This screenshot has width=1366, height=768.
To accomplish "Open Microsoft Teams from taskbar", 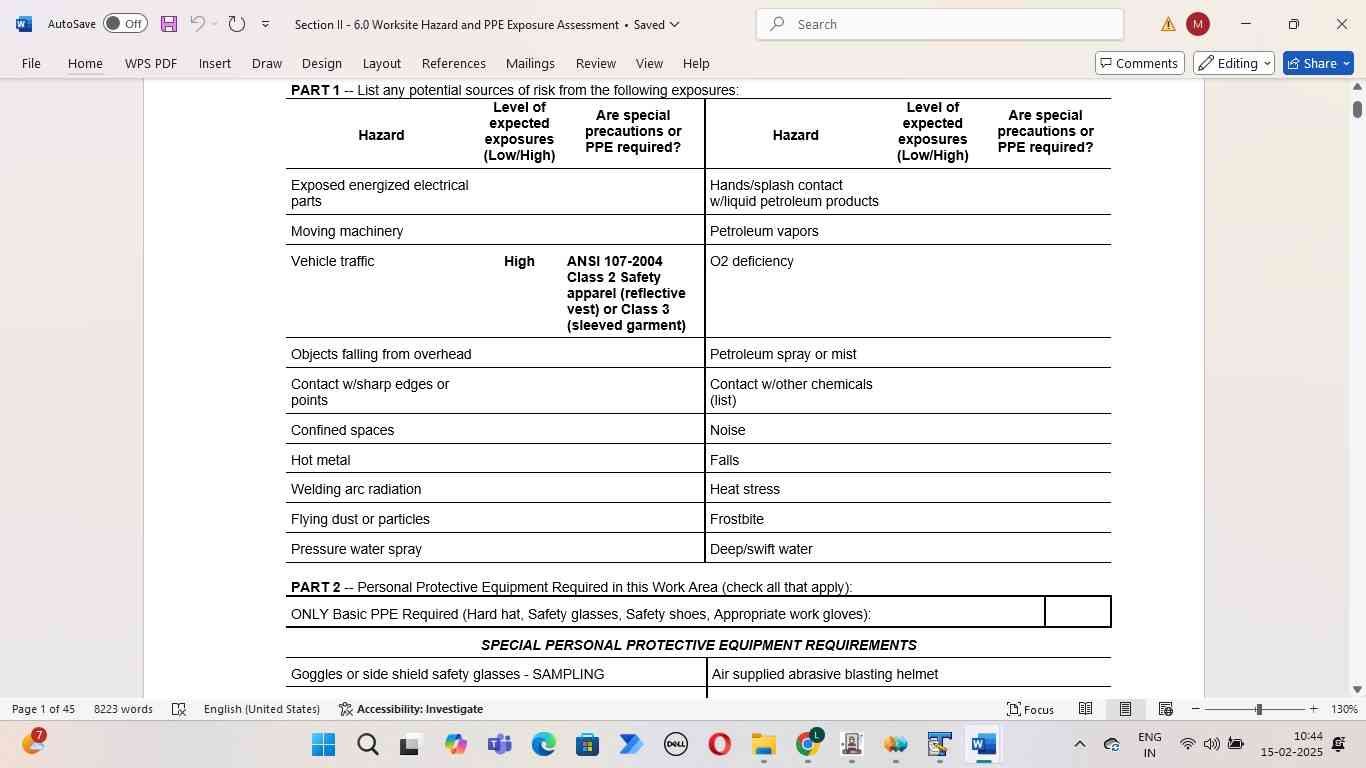I will point(499,745).
